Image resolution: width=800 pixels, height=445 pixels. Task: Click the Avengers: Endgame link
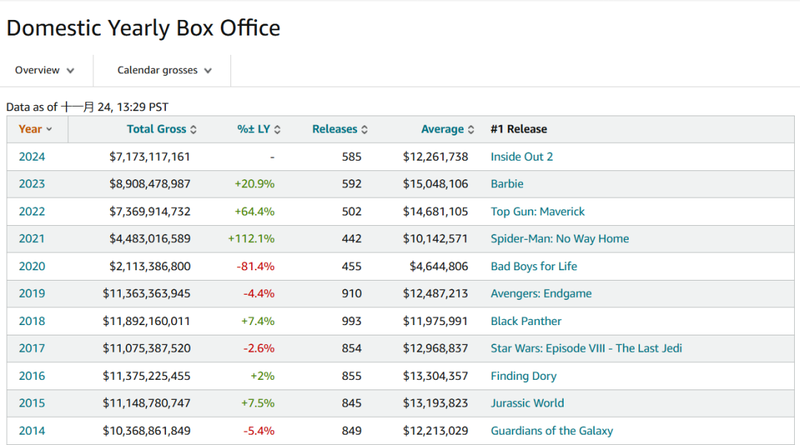coord(540,294)
